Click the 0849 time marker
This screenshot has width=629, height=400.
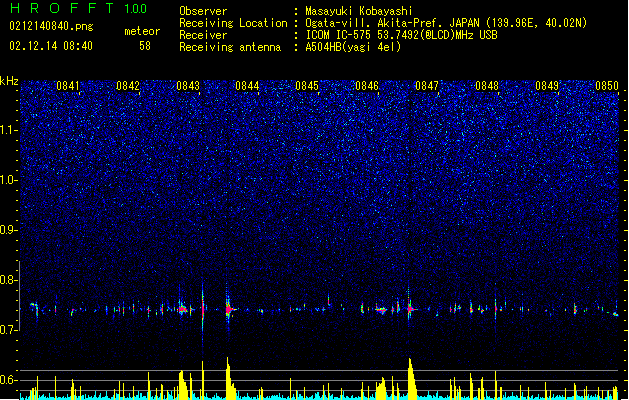pyautogui.click(x=547, y=86)
